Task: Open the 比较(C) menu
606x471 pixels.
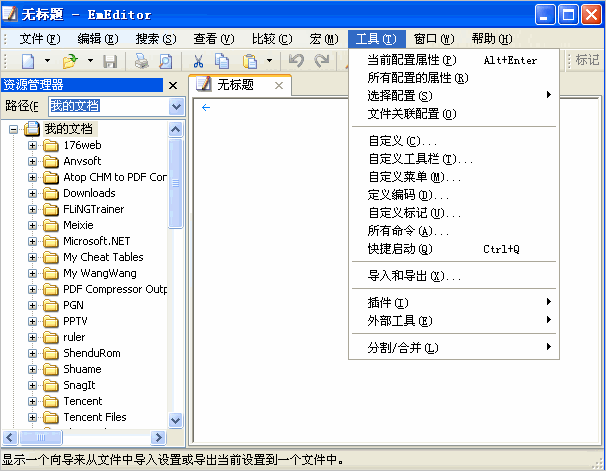Action: point(272,39)
